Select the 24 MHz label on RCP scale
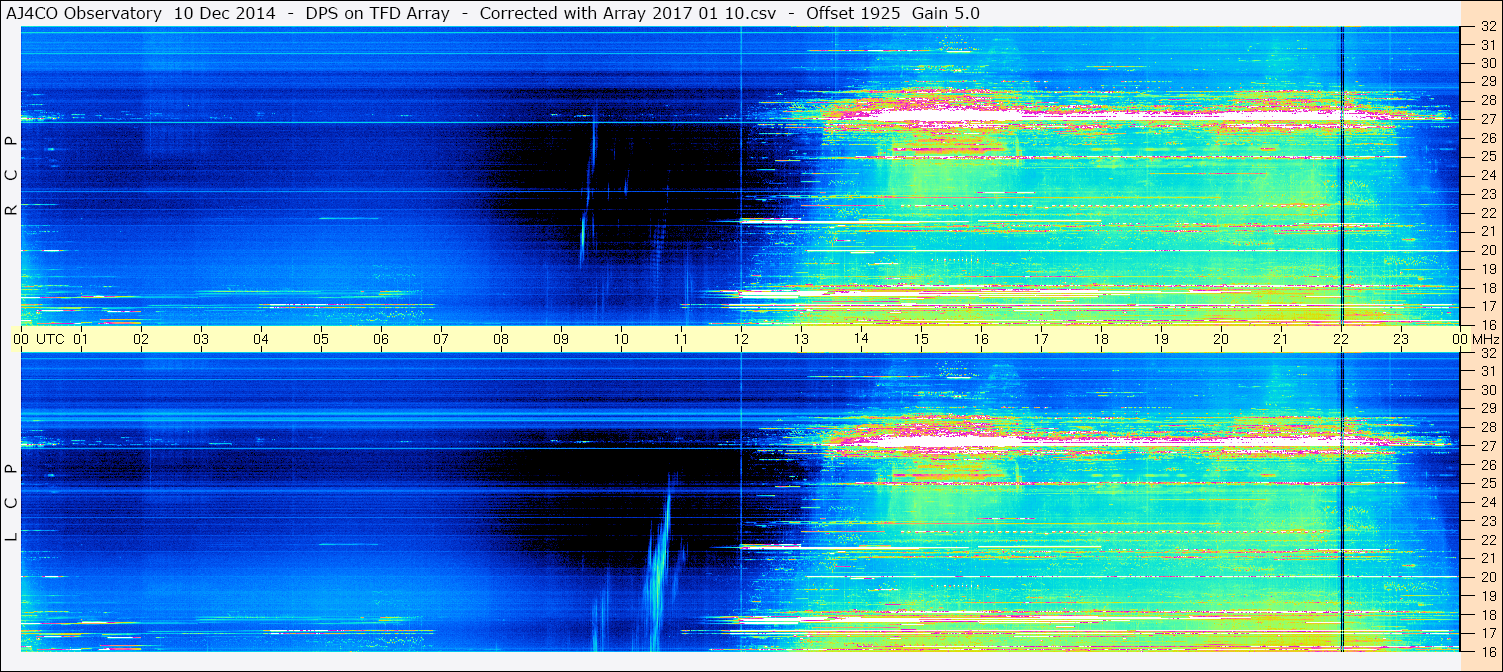This screenshot has height=672, width=1503. click(x=1488, y=175)
